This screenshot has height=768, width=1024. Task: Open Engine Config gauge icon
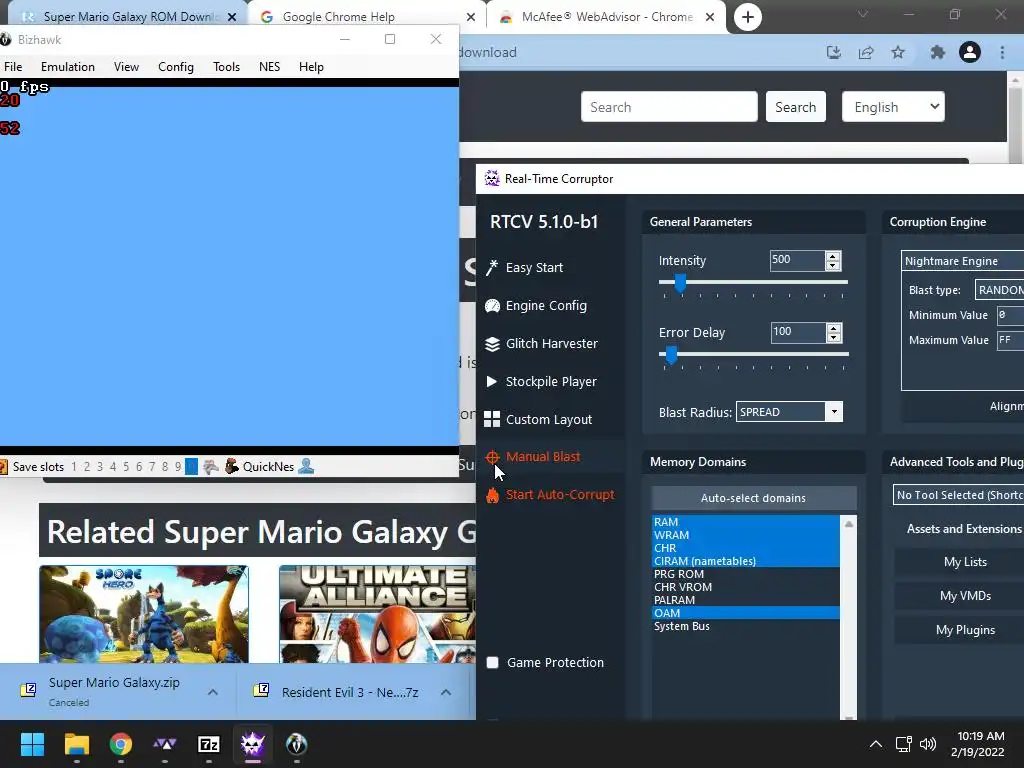(492, 306)
